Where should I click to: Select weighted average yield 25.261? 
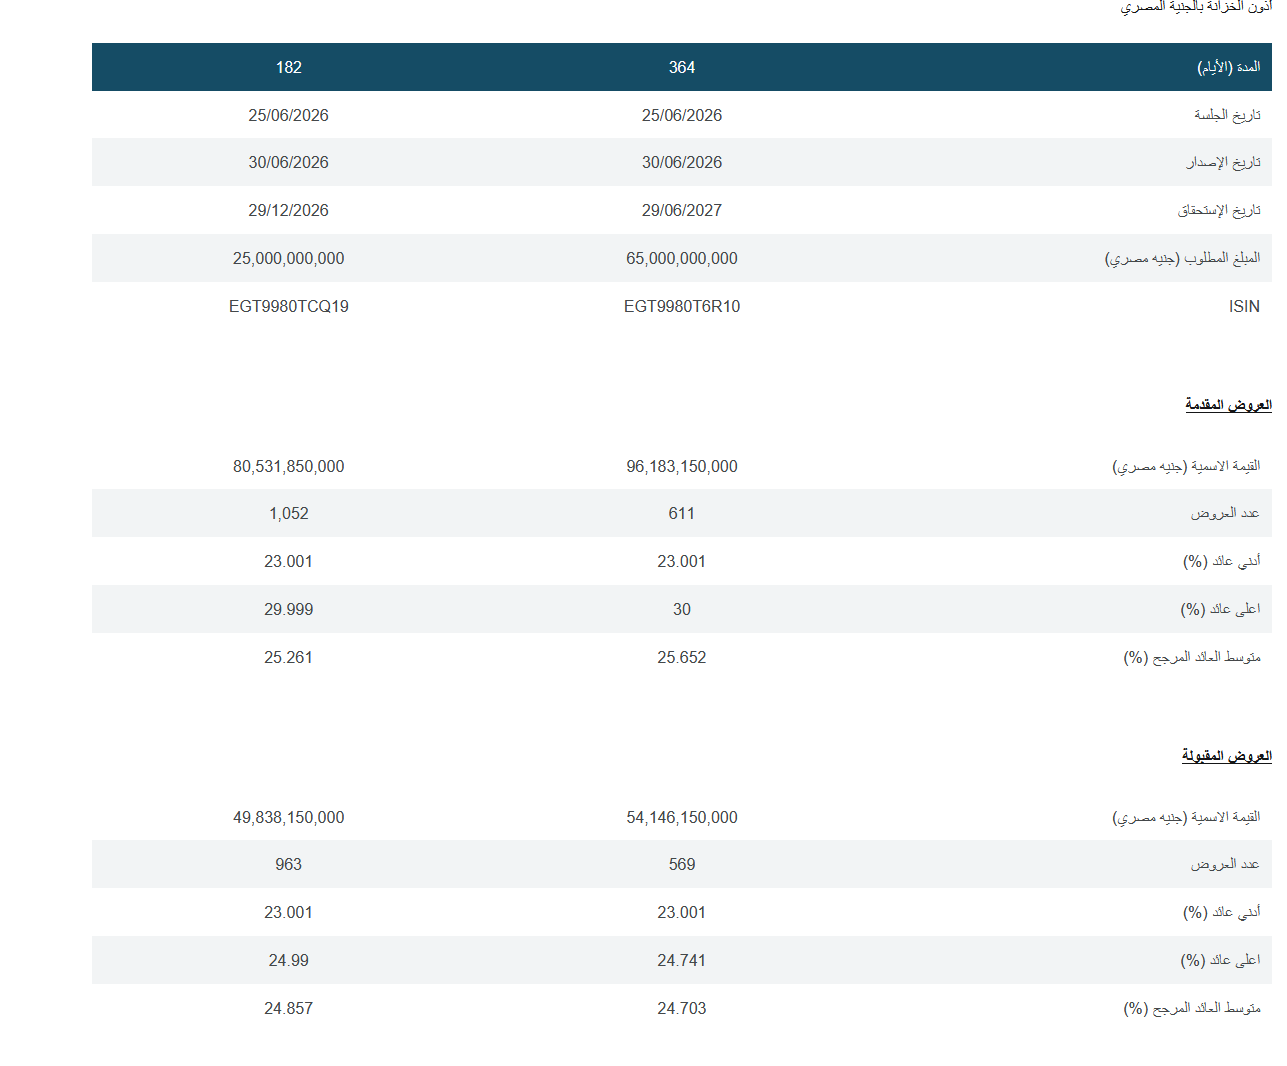pyautogui.click(x=289, y=657)
